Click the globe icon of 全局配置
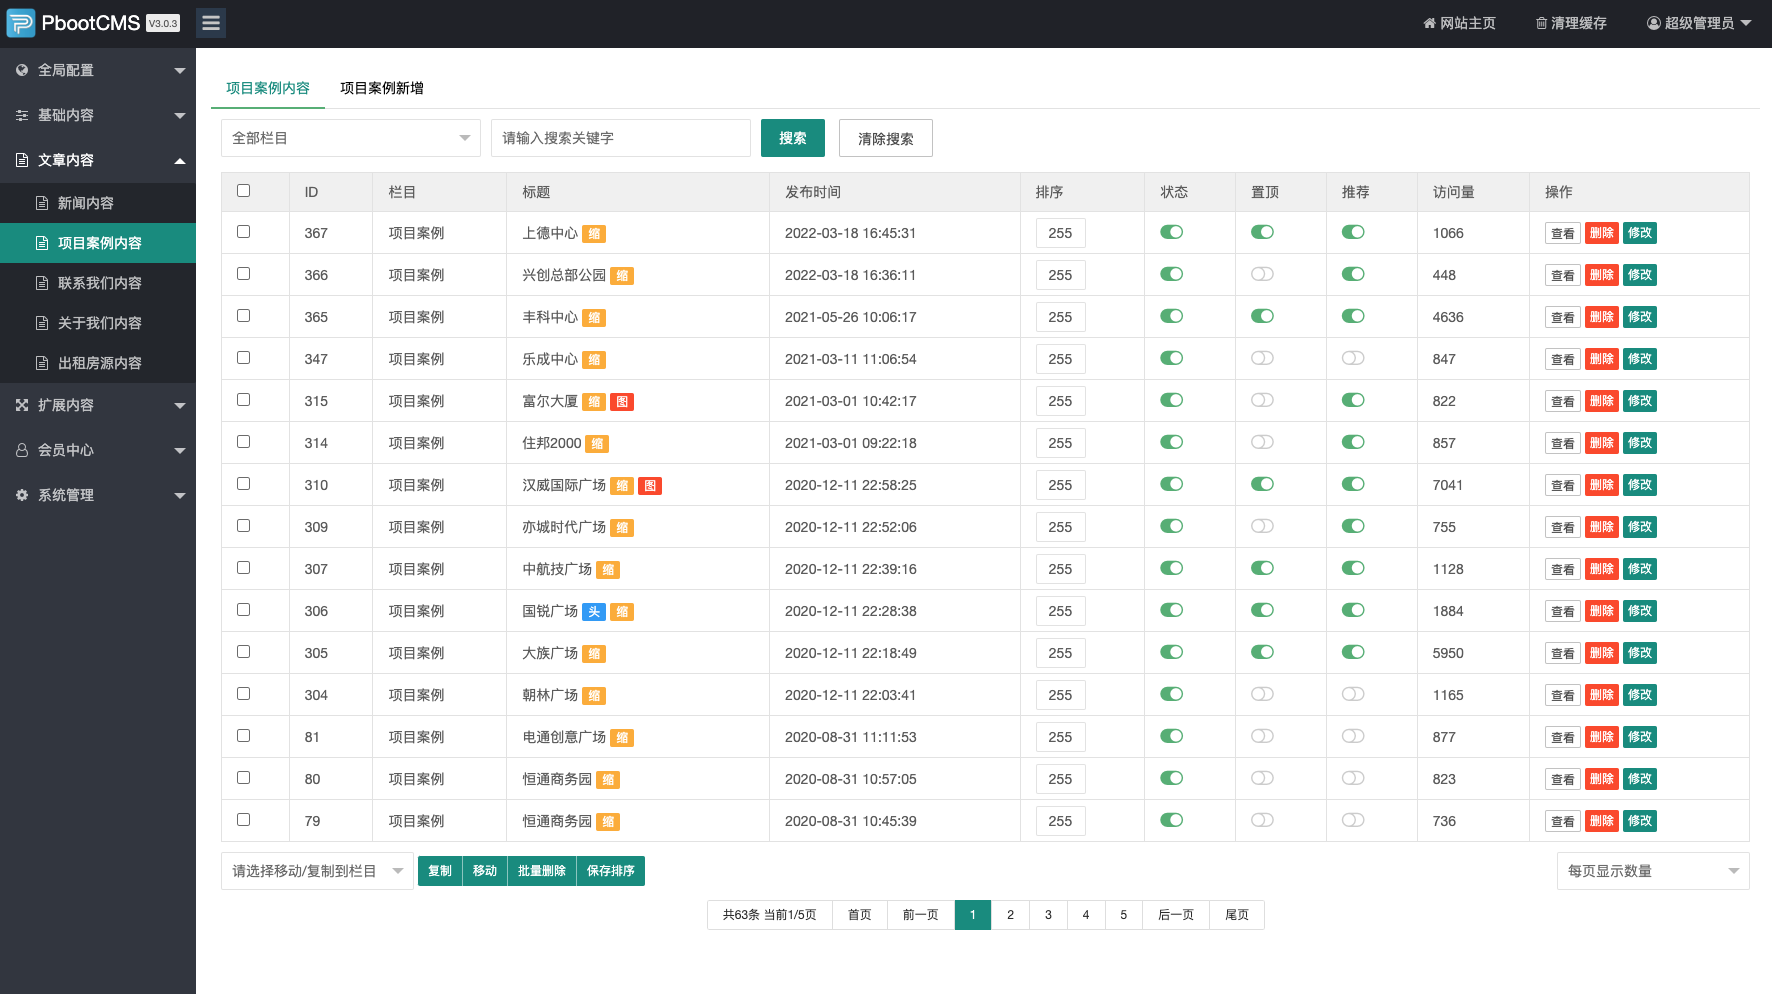 click(22, 70)
